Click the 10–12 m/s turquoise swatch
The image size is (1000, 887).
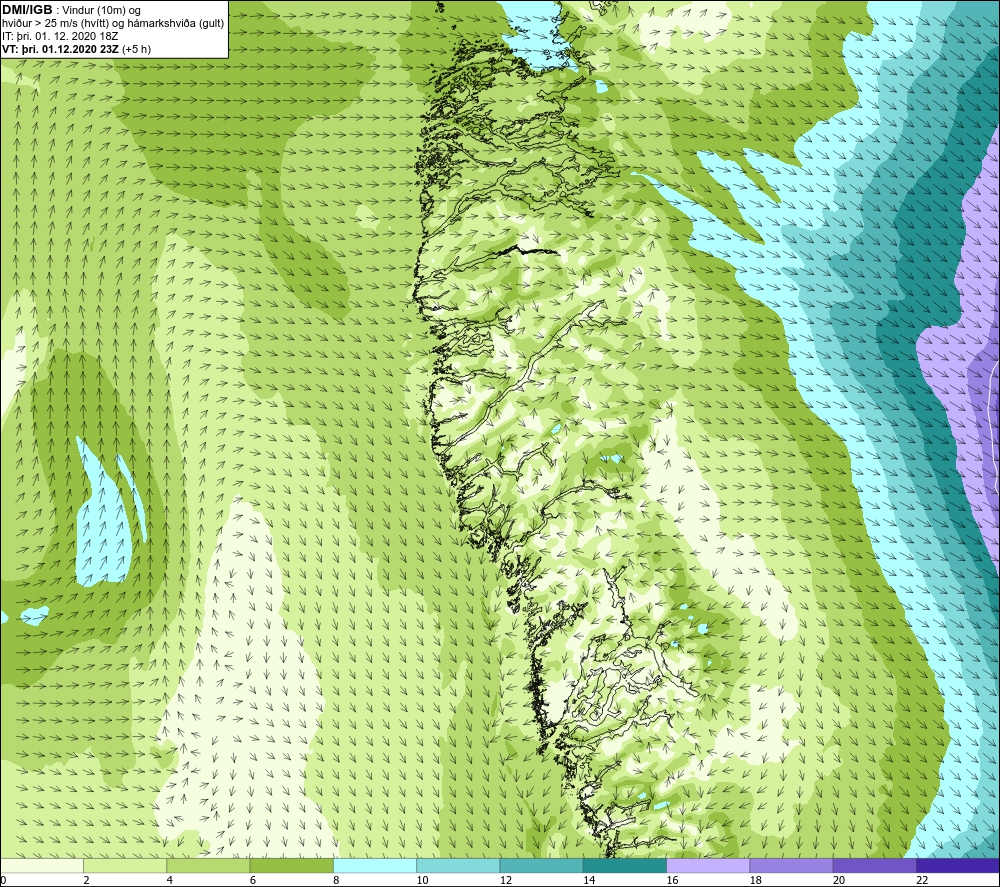coord(458,865)
